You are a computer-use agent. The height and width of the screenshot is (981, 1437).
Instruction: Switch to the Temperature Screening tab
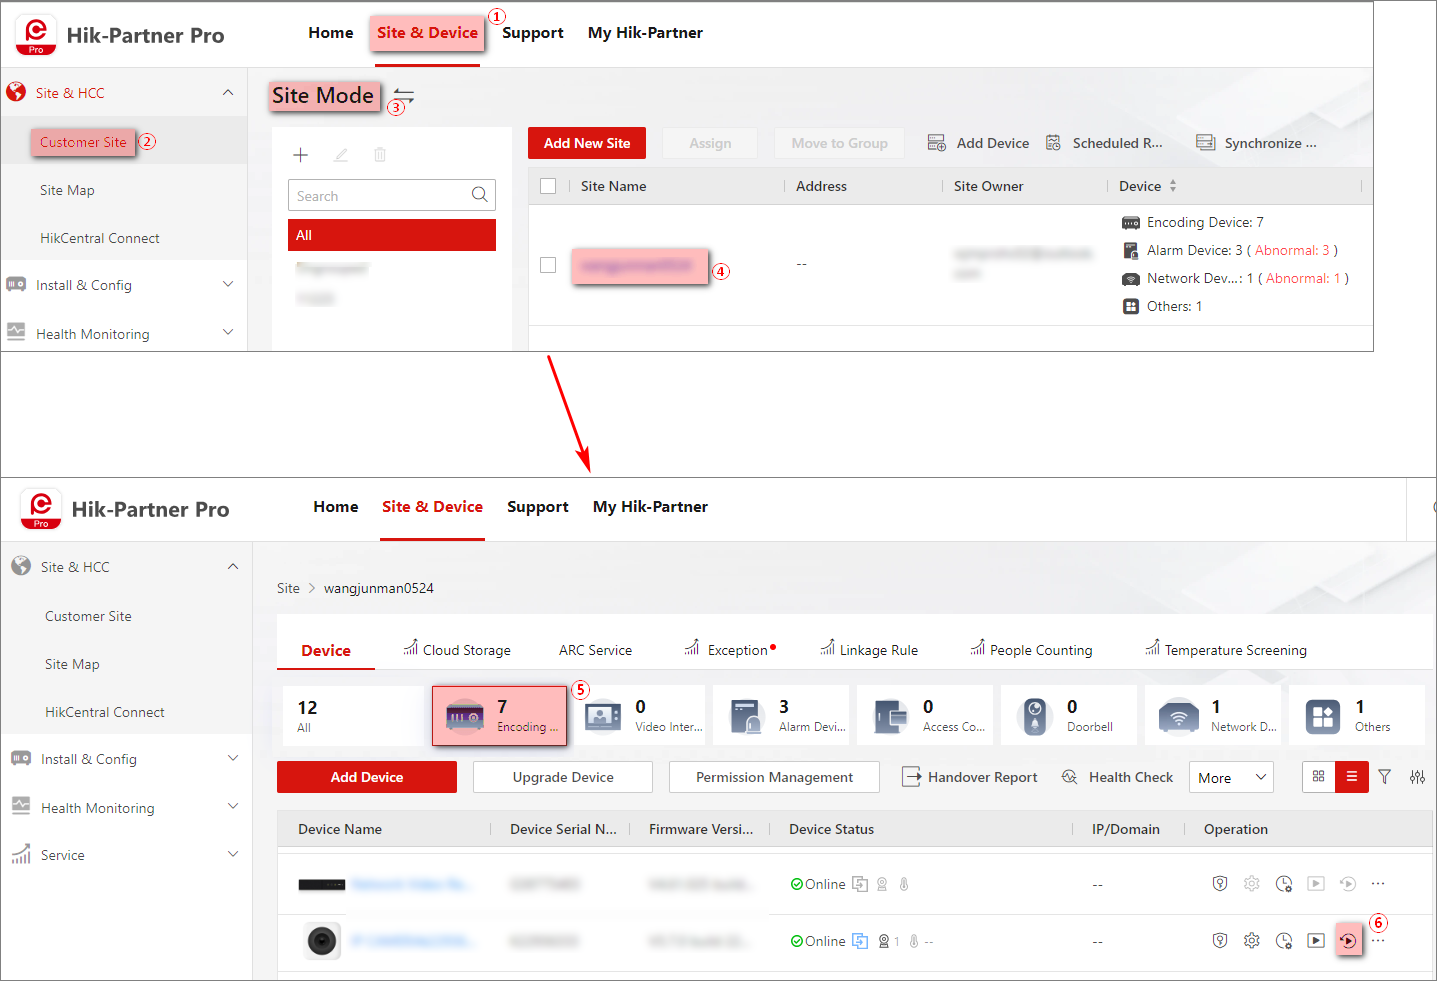pos(1226,650)
